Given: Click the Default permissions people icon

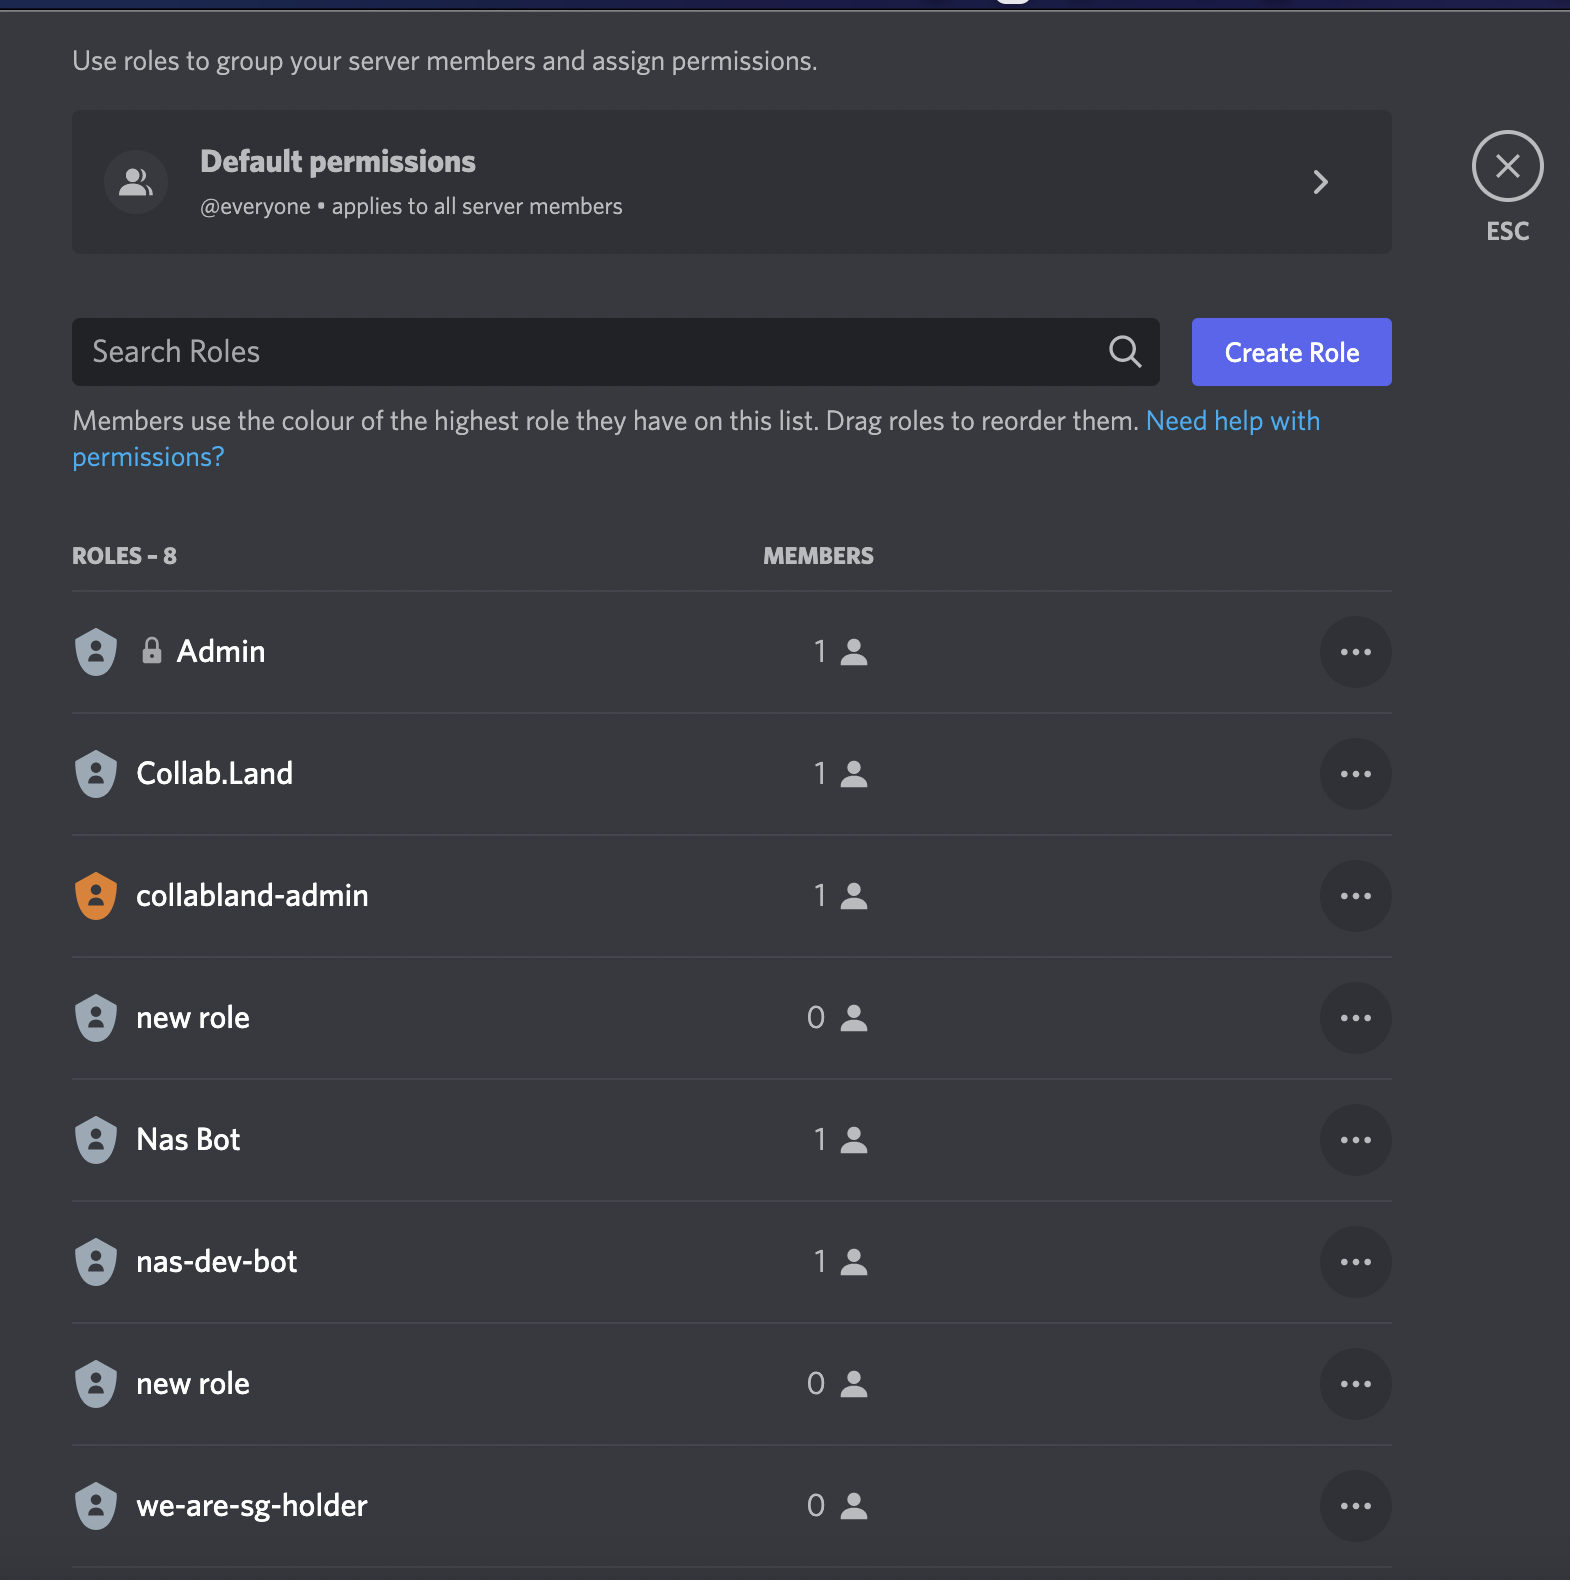Looking at the screenshot, I should 136,182.
